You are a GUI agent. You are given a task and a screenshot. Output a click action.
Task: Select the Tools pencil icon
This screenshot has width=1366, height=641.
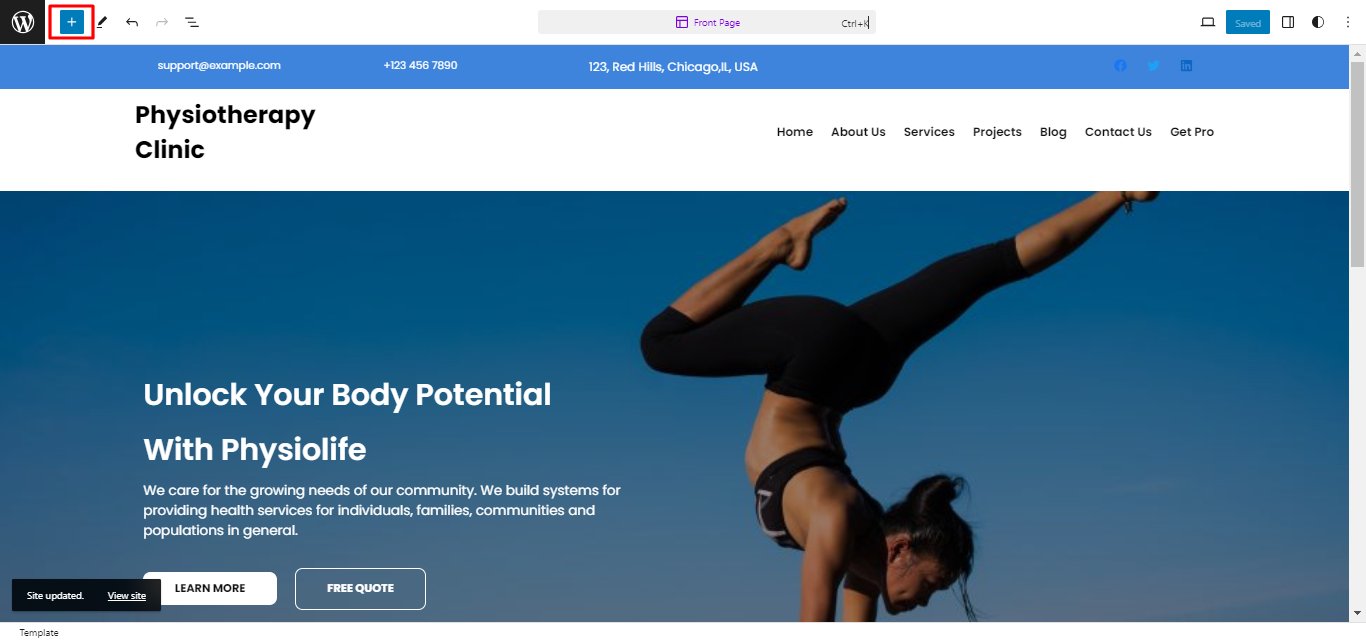click(102, 22)
